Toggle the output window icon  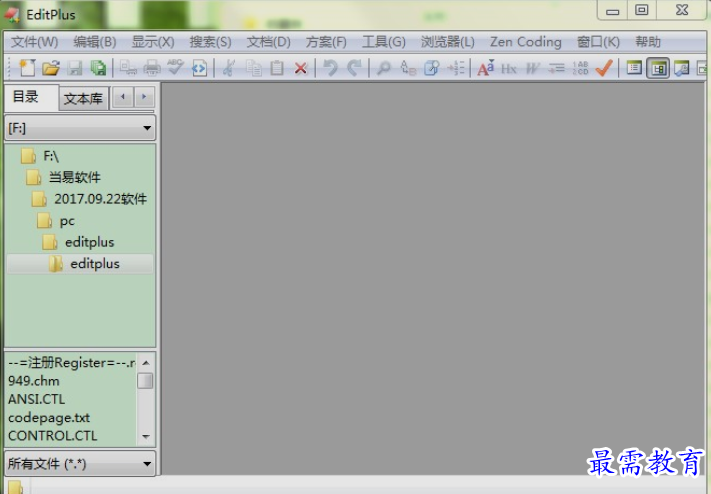(682, 68)
